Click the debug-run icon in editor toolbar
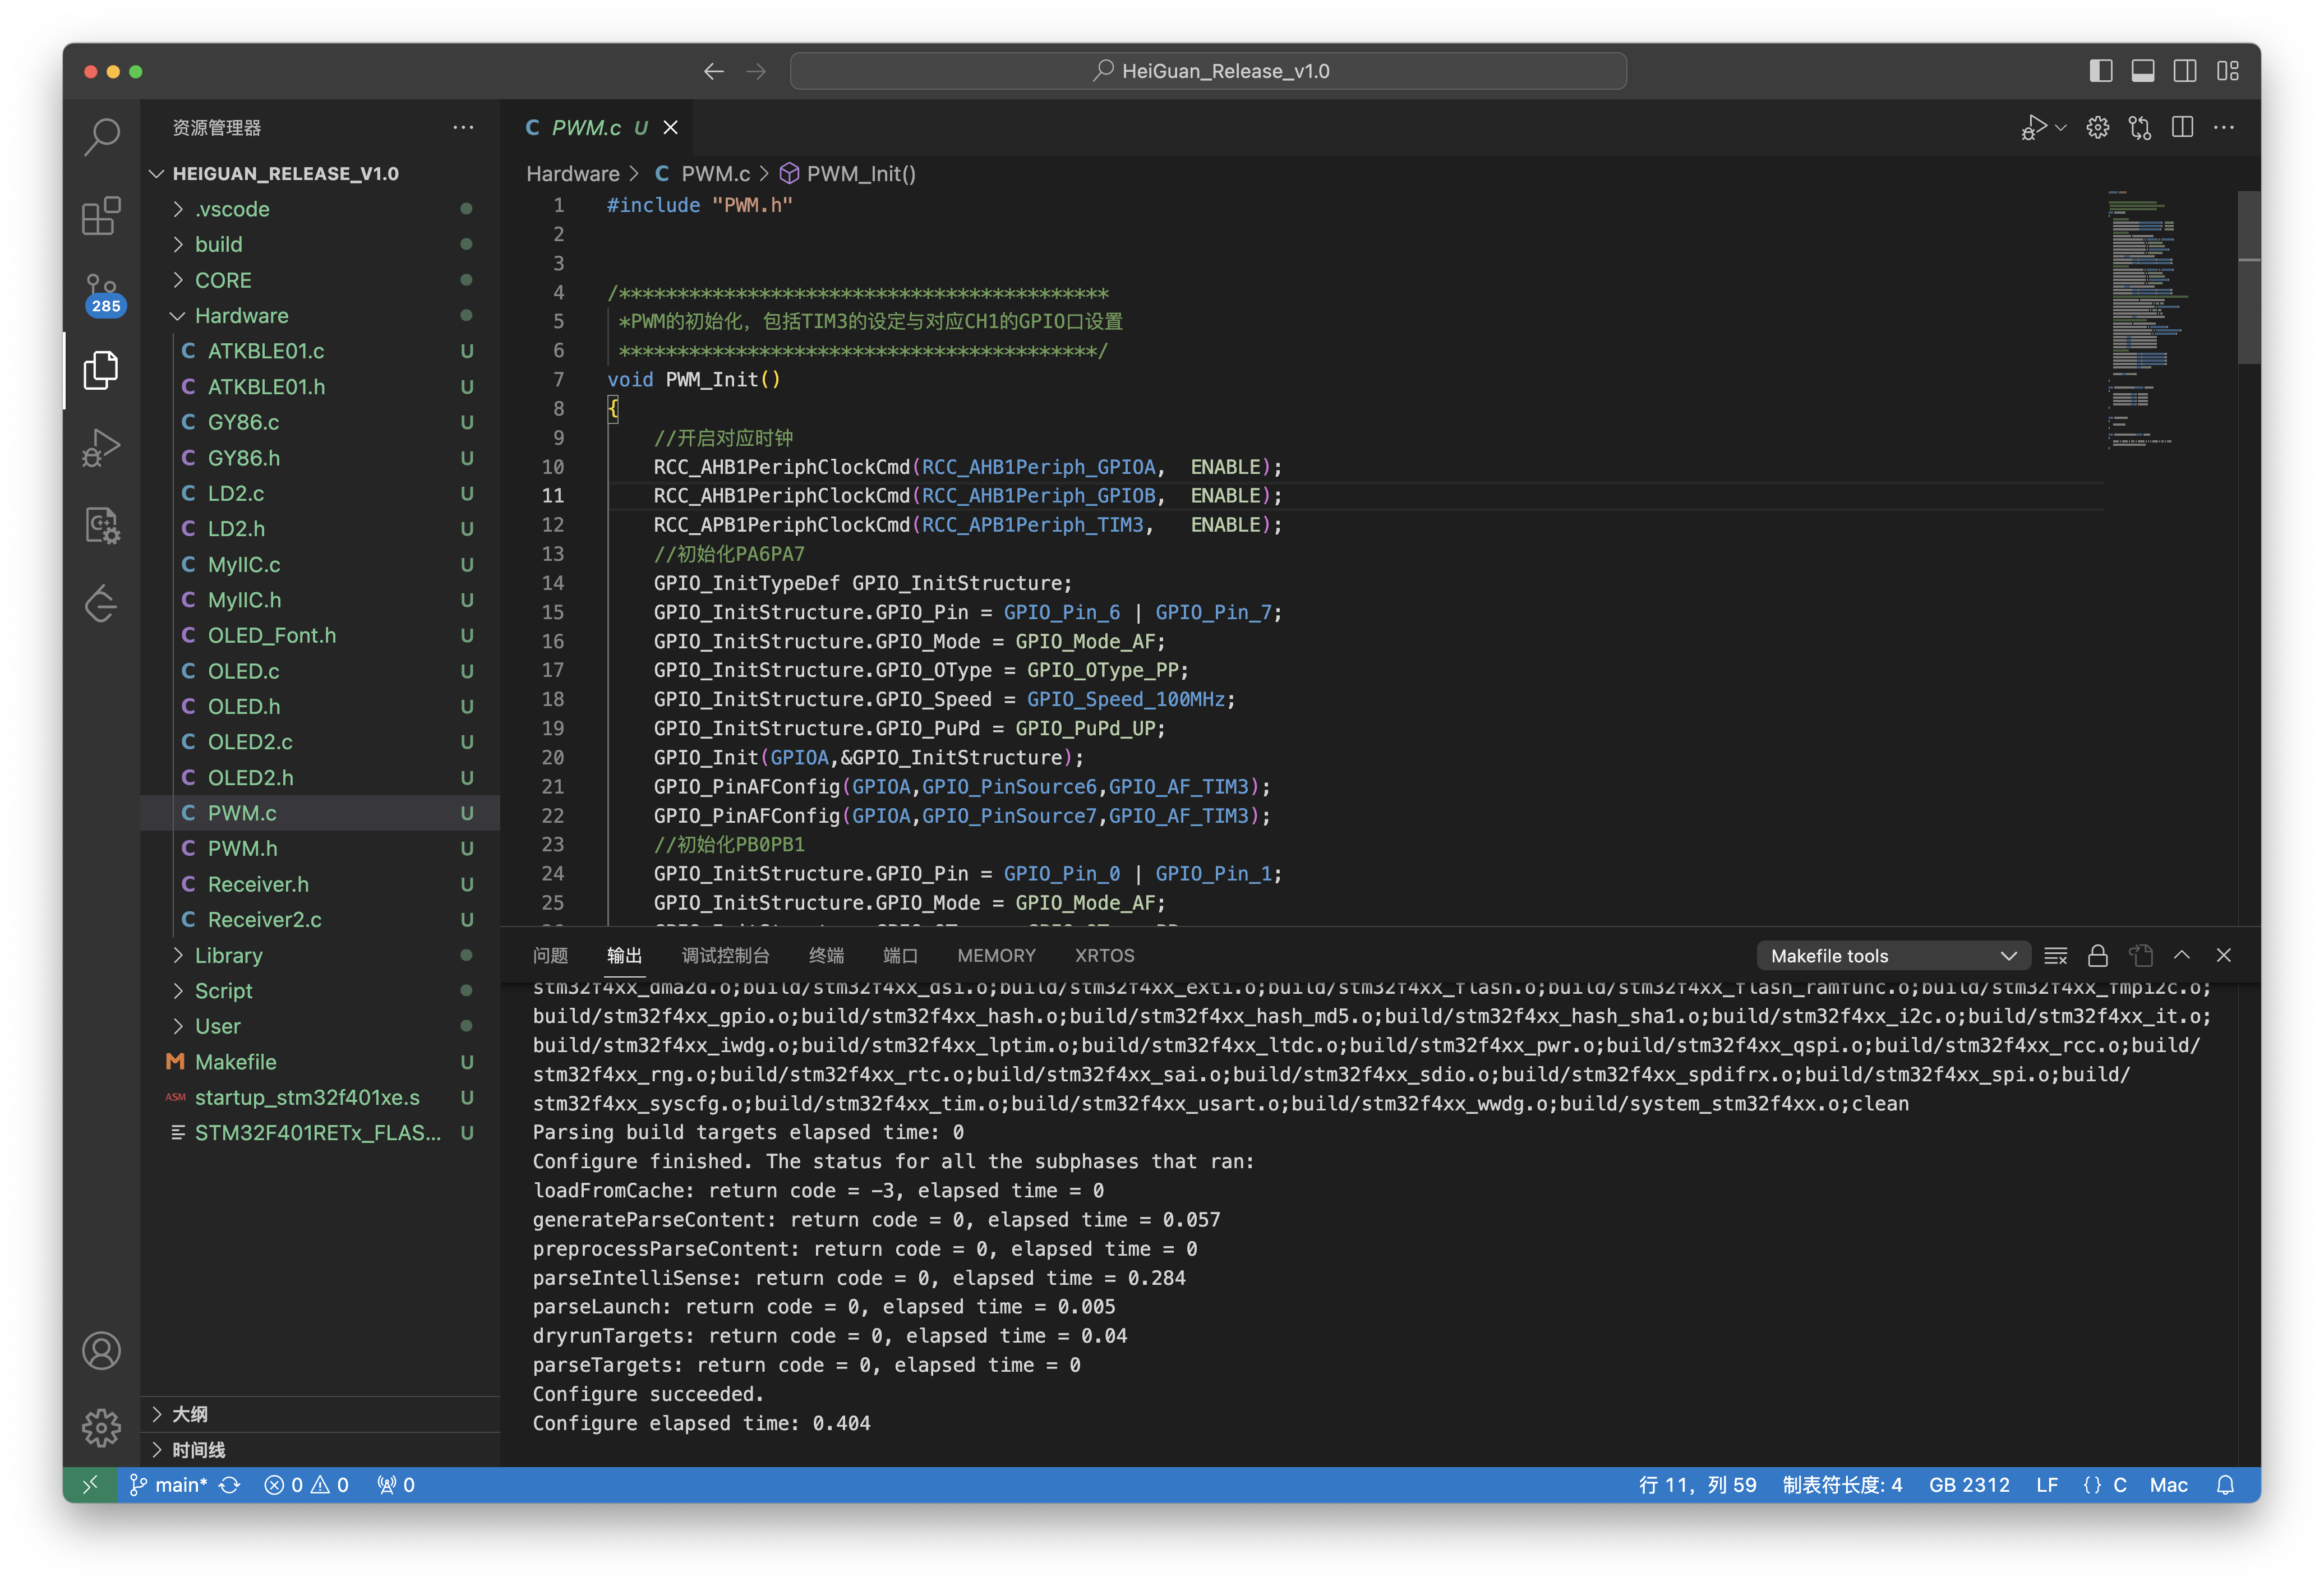This screenshot has width=2324, height=1586. [x=2034, y=128]
